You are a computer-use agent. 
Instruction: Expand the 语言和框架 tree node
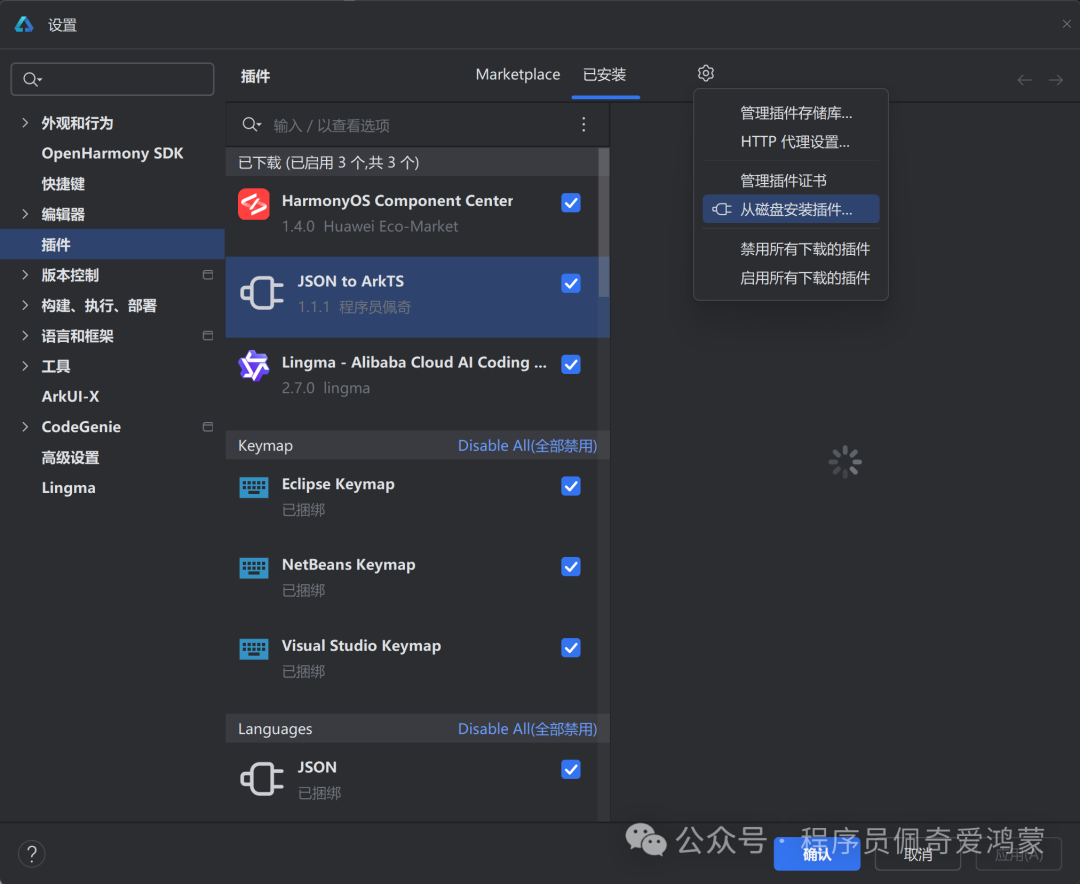tap(25, 336)
